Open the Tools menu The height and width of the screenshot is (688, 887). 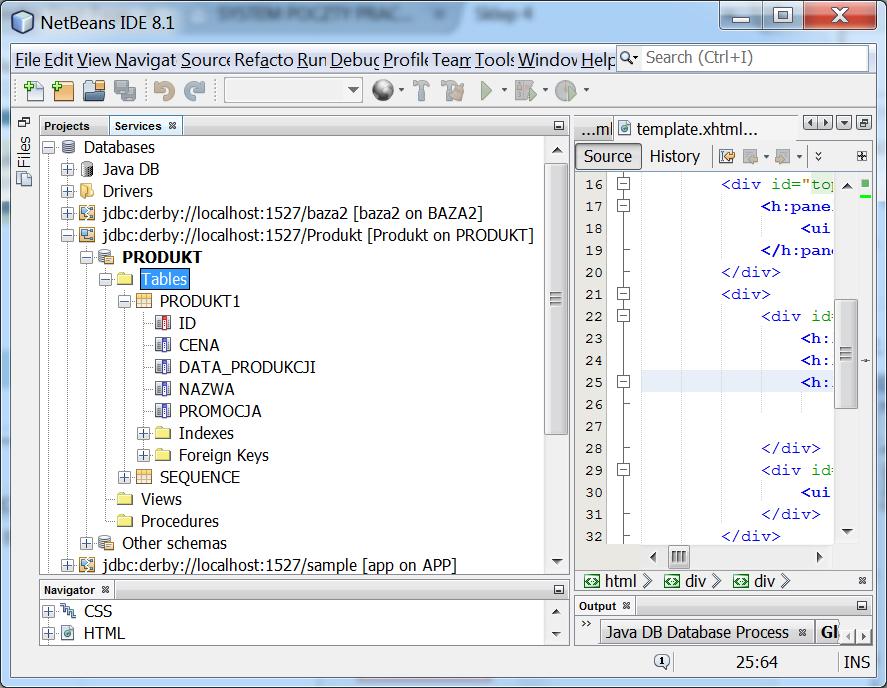point(494,59)
